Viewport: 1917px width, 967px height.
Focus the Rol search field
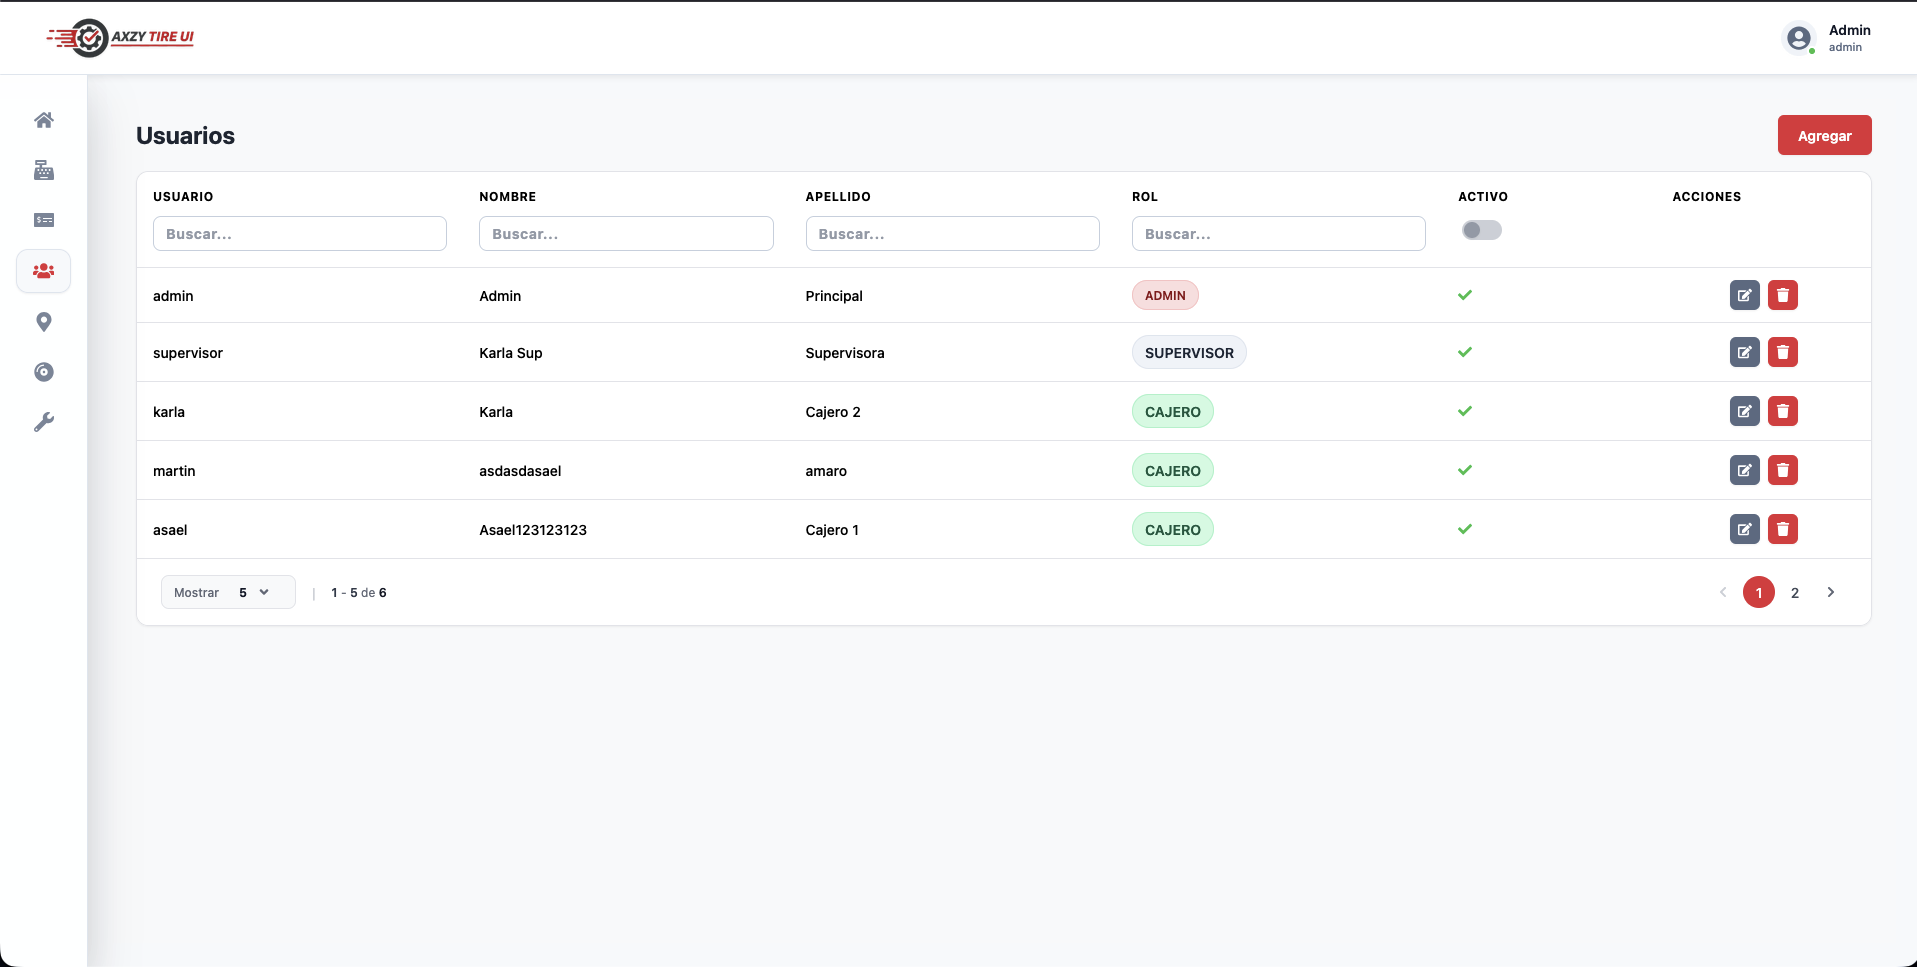[1278, 234]
